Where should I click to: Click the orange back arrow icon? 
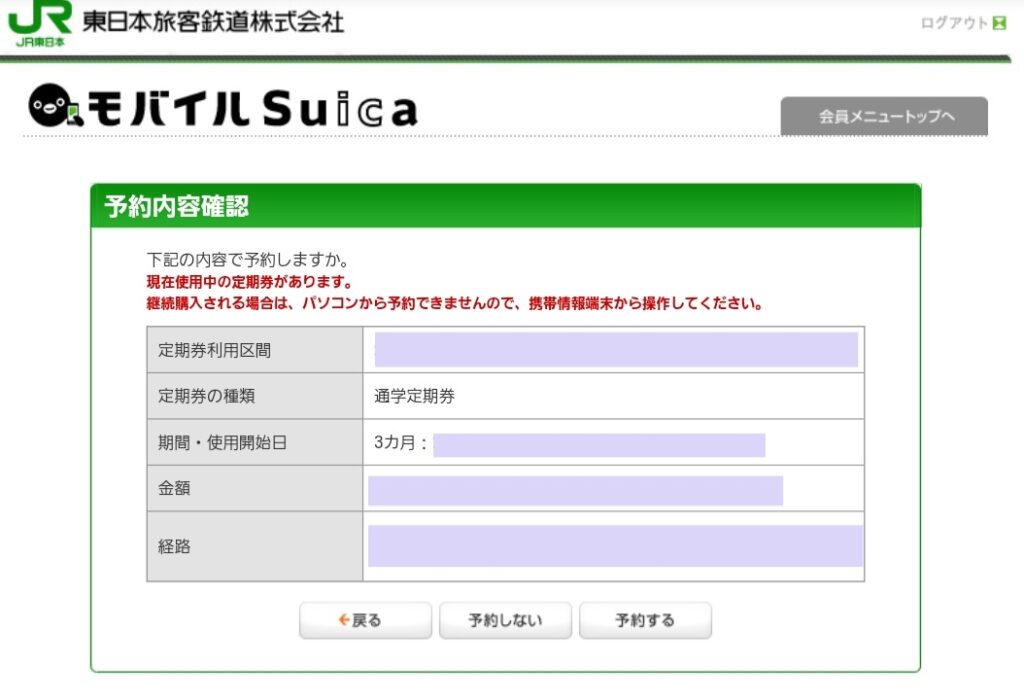(343, 620)
